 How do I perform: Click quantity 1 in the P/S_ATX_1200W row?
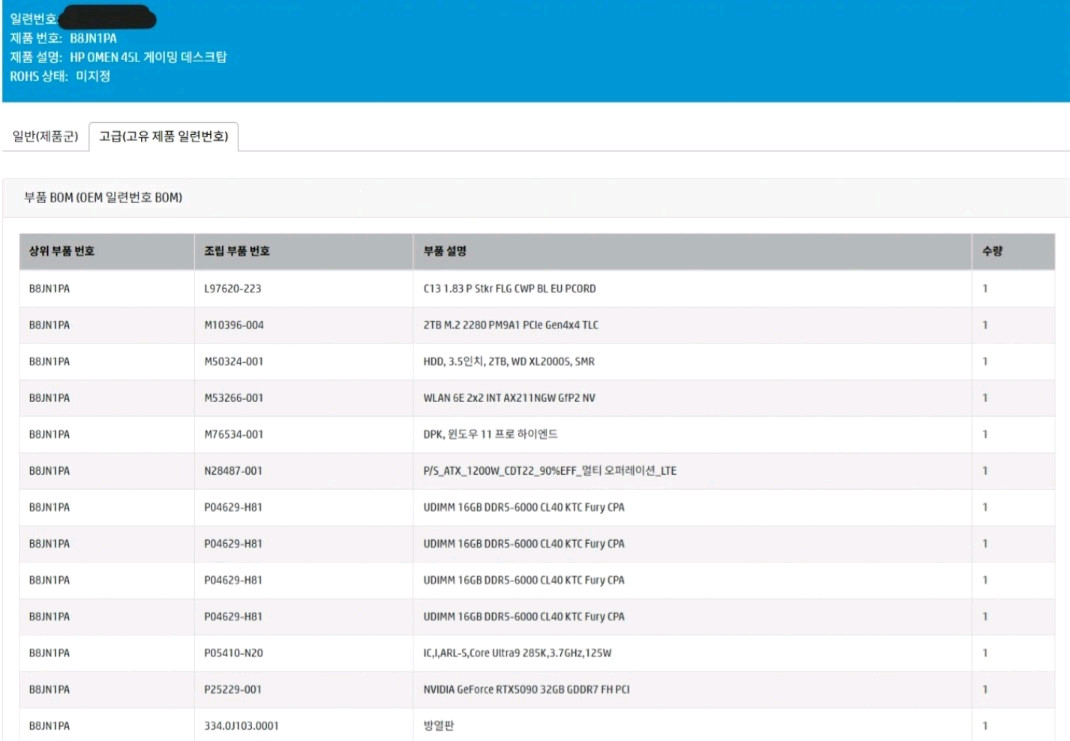(985, 471)
